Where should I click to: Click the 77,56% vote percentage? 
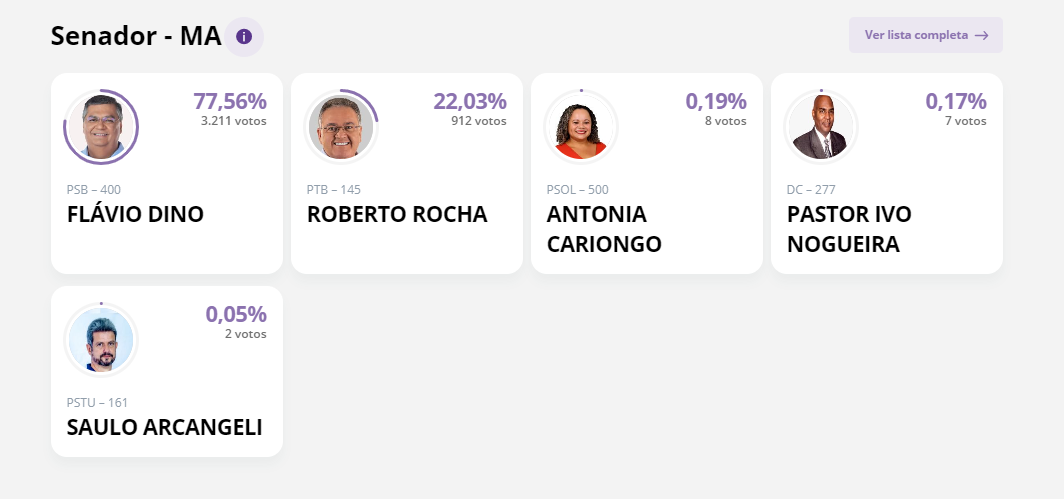pos(230,101)
